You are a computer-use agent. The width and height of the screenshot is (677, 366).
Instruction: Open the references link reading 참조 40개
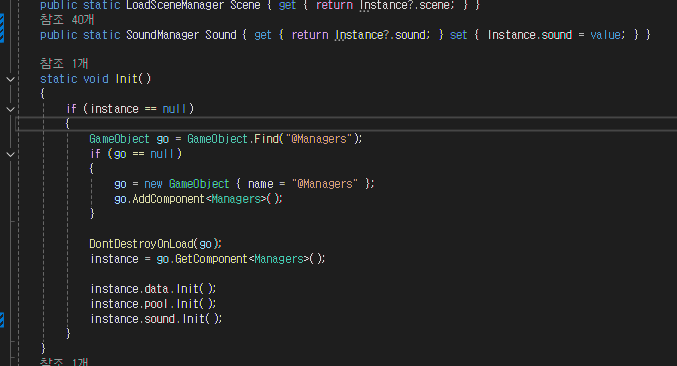coord(67,20)
